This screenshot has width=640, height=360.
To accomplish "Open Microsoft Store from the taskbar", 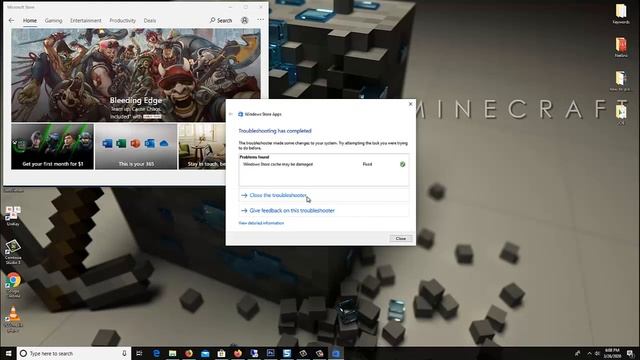I will click(x=221, y=353).
